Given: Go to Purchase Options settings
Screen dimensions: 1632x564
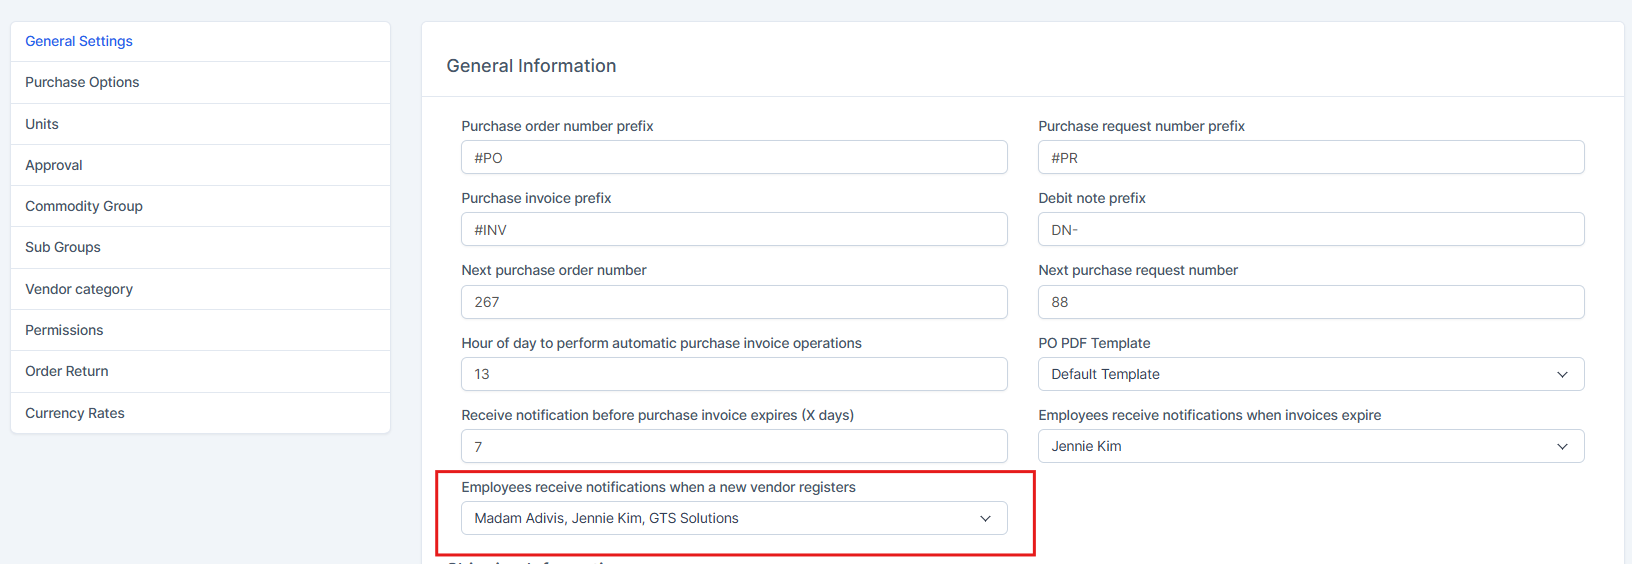Looking at the screenshot, I should click(82, 82).
